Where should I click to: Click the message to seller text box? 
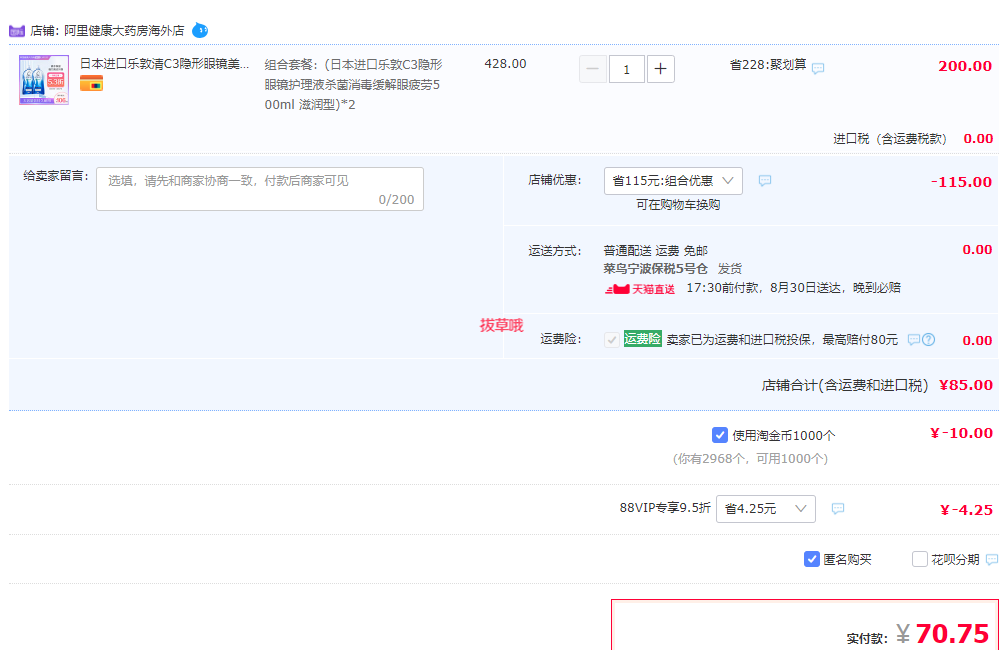(260, 189)
